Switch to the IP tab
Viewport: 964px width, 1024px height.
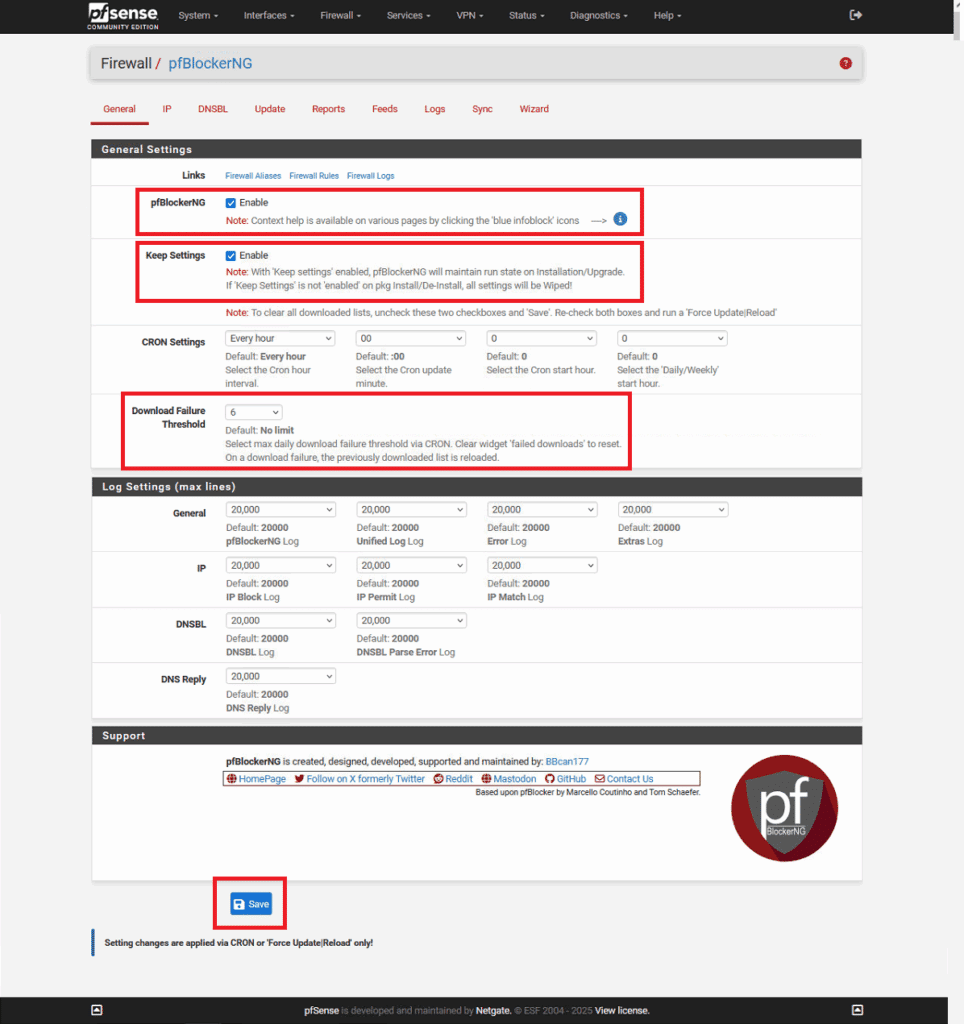pos(167,109)
